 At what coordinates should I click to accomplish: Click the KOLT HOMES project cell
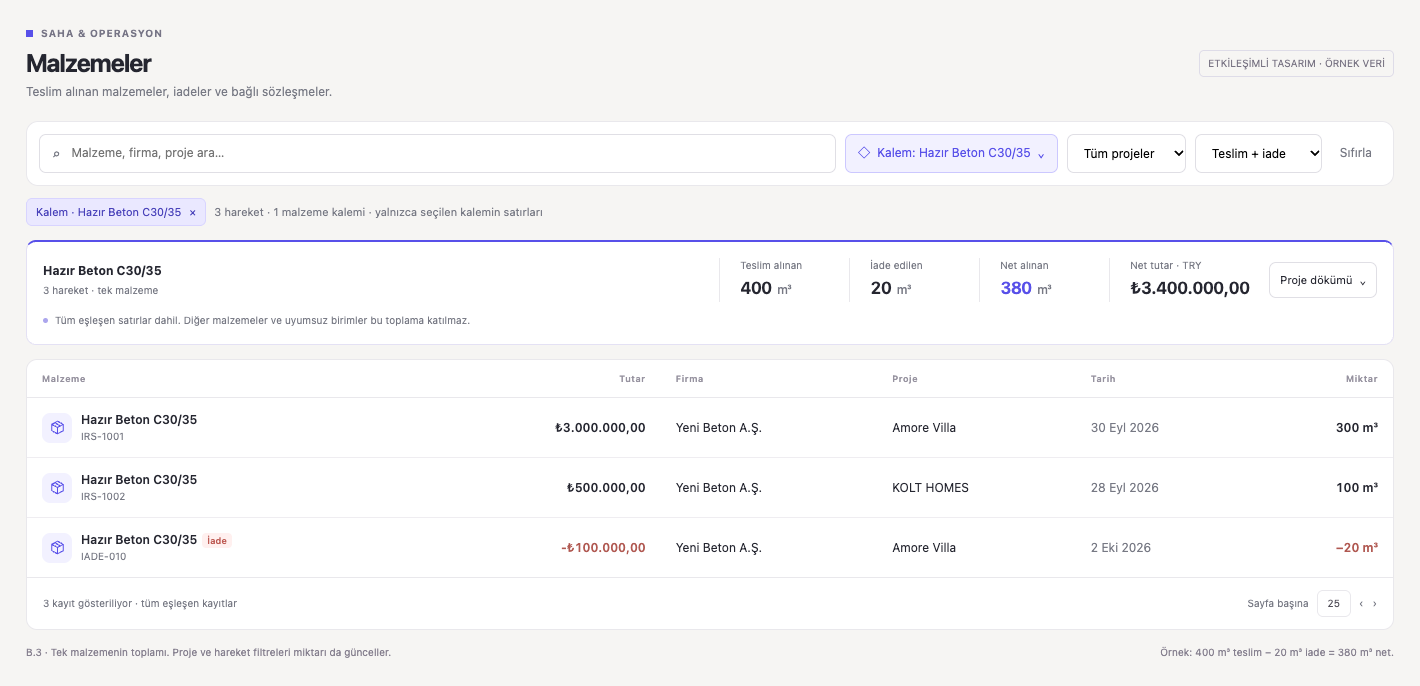pyautogui.click(x=930, y=488)
